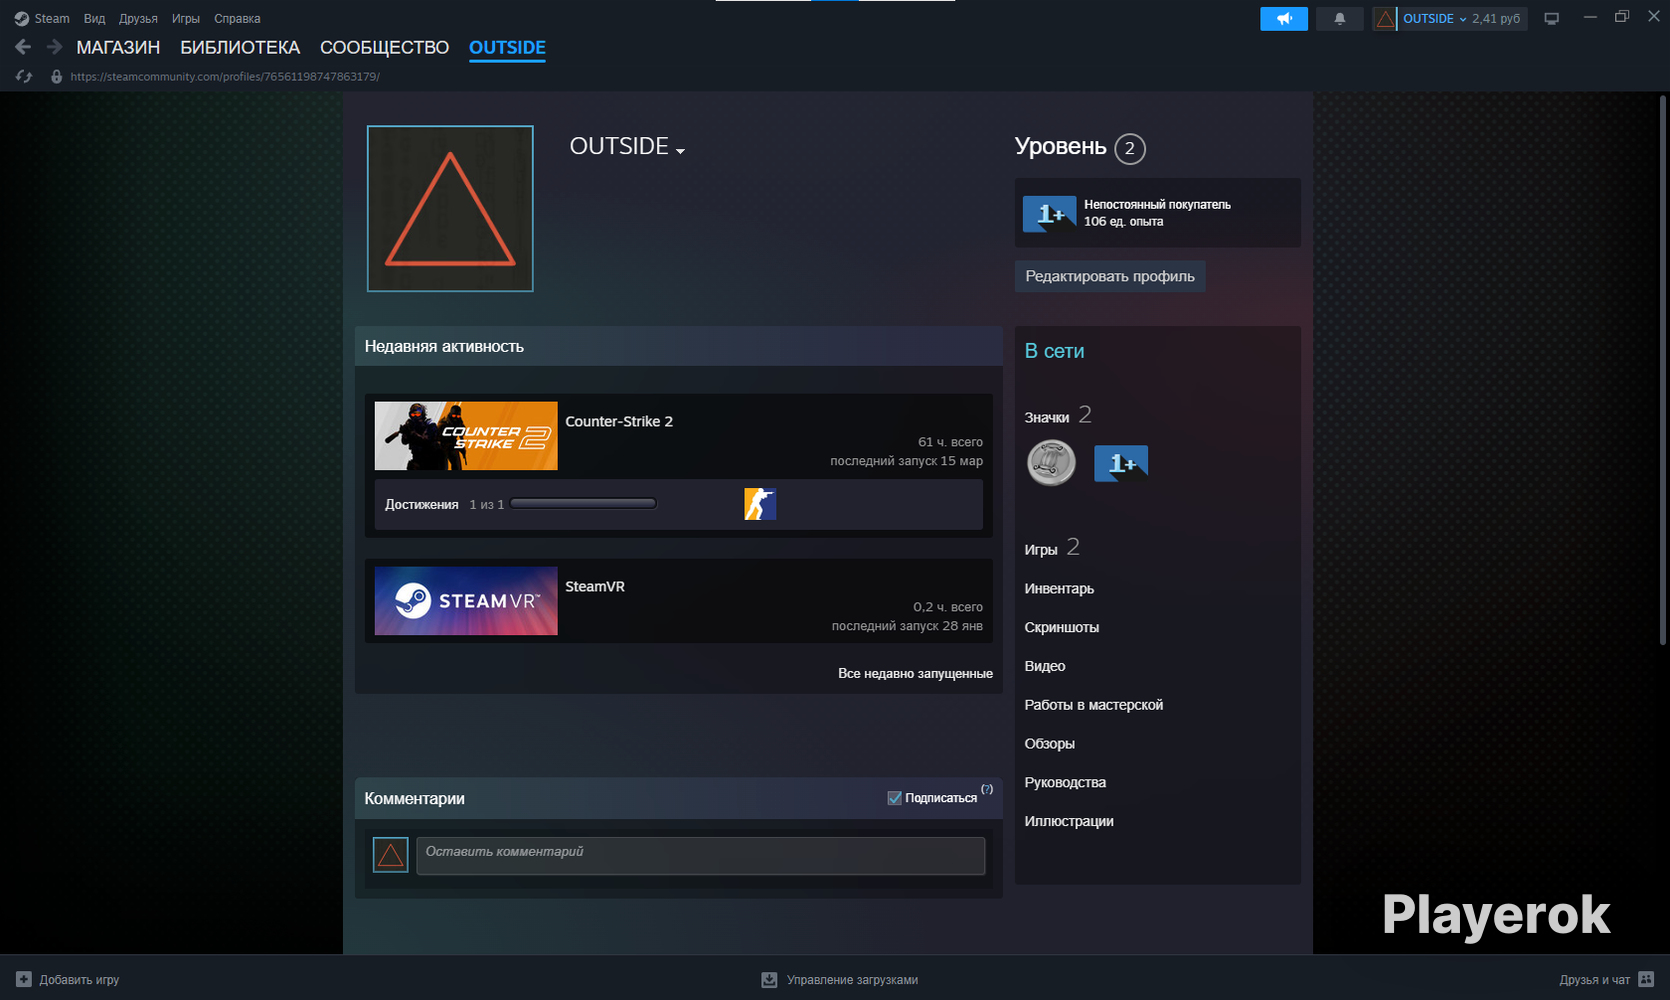Go back with the back arrow
The image size is (1670, 1000).
pos(23,47)
